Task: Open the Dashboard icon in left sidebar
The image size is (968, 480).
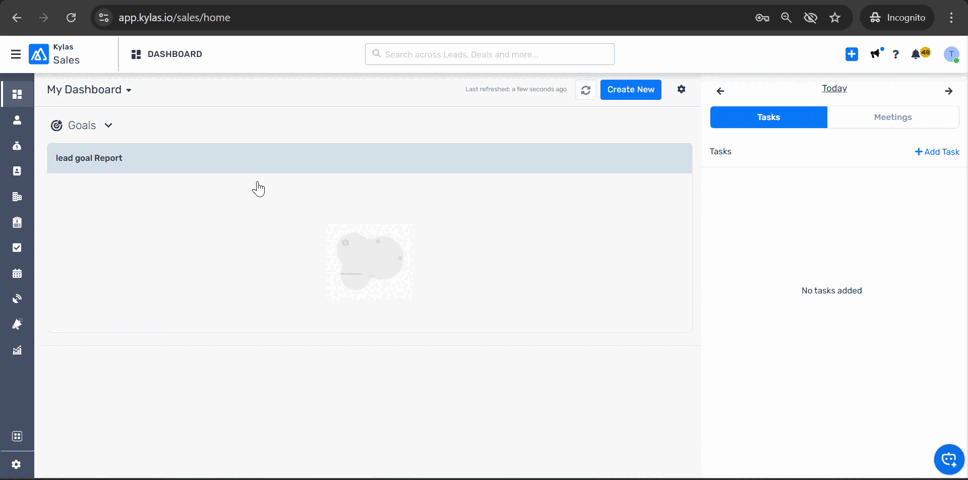Action: tap(17, 94)
